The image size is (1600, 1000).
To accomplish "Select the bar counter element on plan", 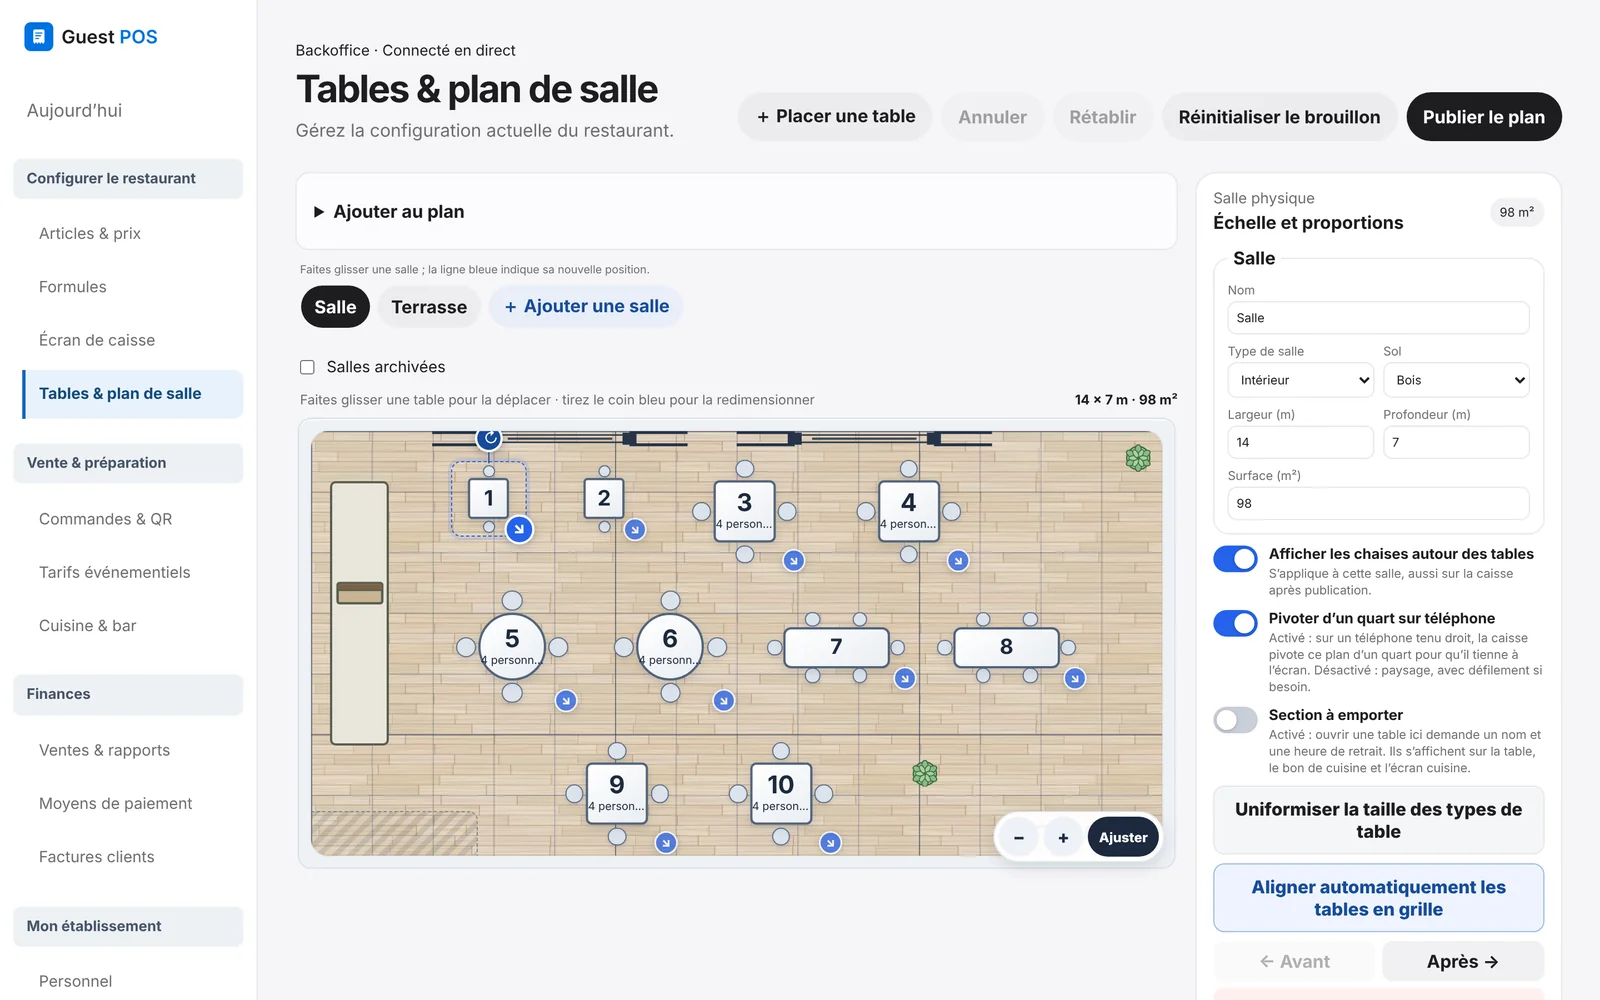I will tap(359, 613).
